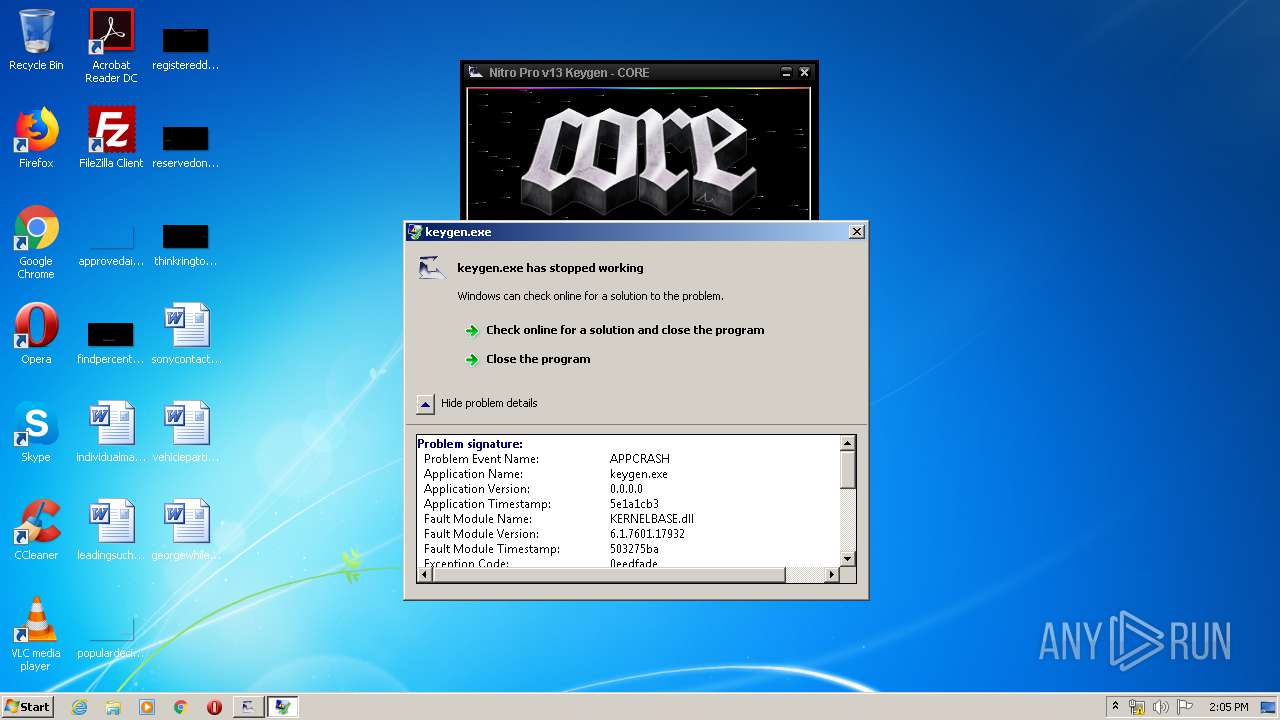Select the georgewhite... Word document

click(187, 530)
